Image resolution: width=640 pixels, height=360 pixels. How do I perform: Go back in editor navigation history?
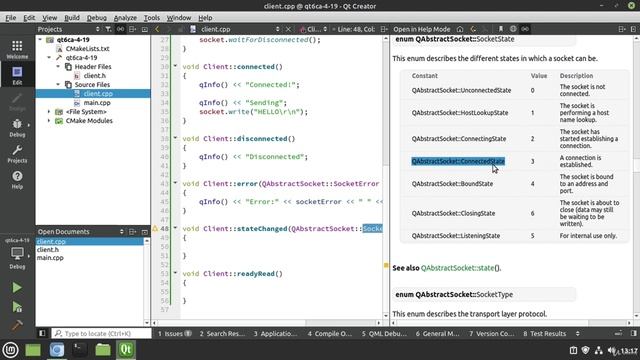(x=157, y=29)
